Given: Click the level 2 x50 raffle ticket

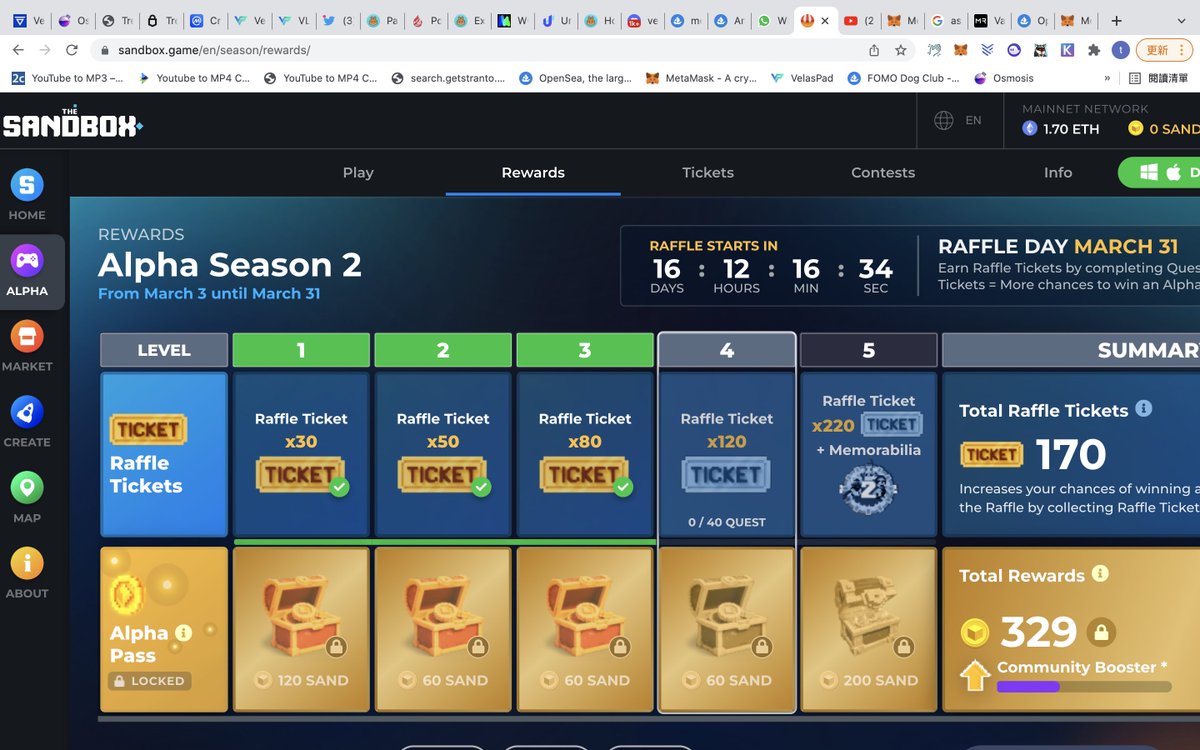Looking at the screenshot, I should tap(443, 475).
